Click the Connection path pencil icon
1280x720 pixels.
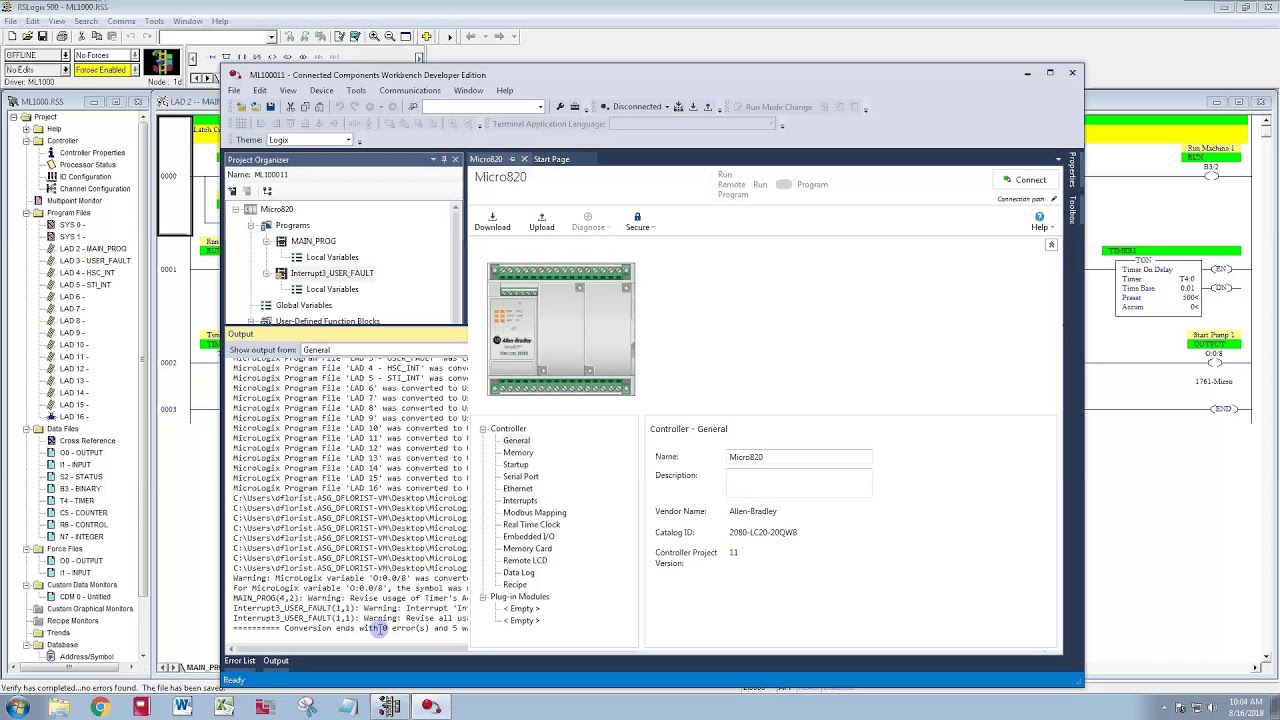[1053, 199]
